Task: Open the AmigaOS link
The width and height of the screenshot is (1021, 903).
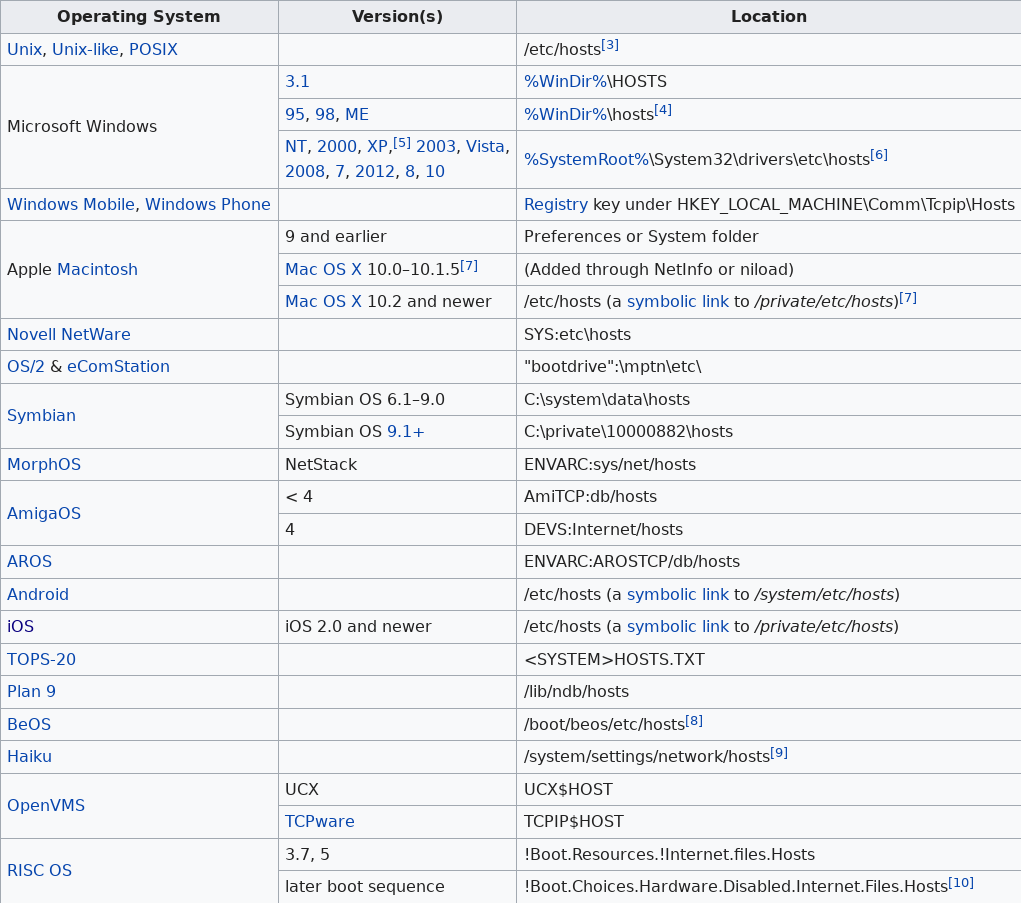Action: coord(44,513)
